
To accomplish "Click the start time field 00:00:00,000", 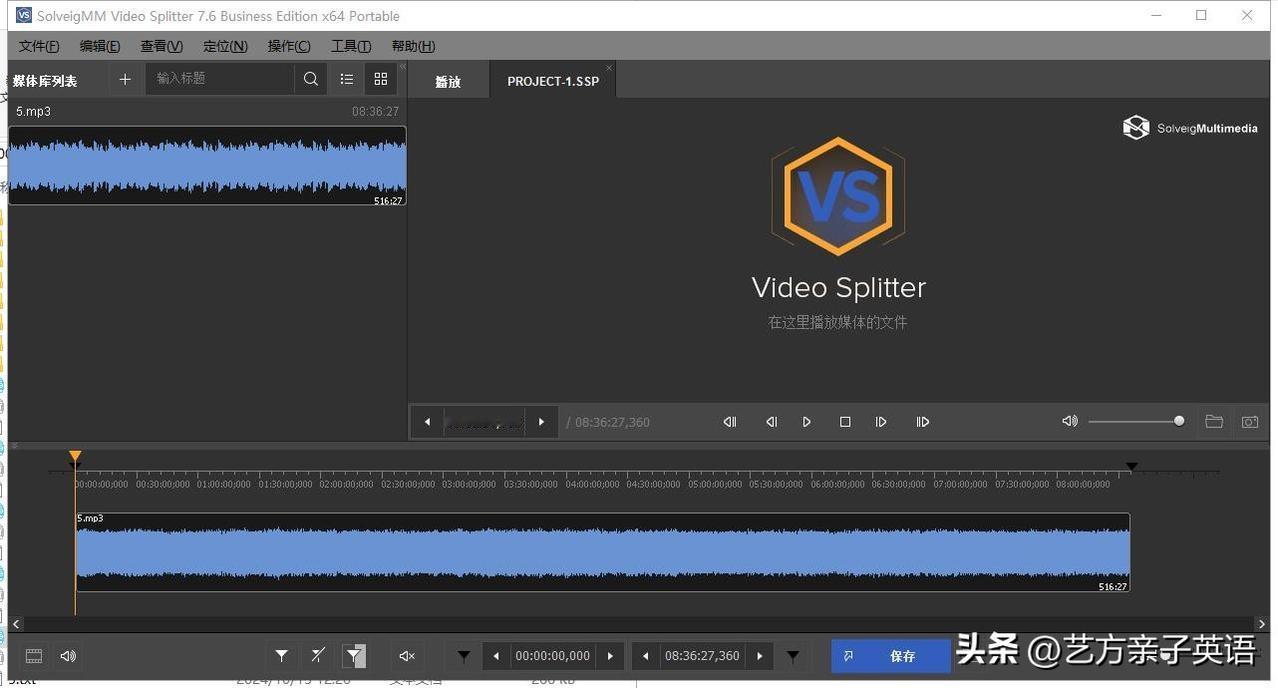I will coord(552,656).
